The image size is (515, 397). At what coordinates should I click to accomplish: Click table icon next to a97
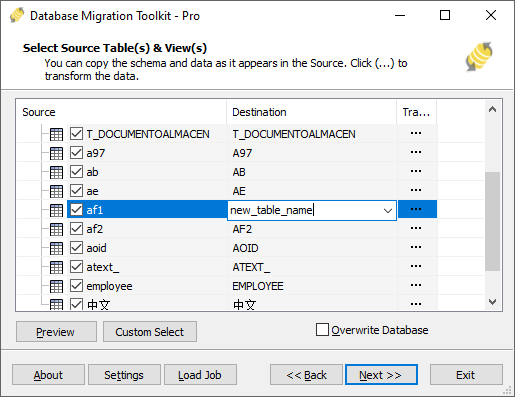pos(56,153)
